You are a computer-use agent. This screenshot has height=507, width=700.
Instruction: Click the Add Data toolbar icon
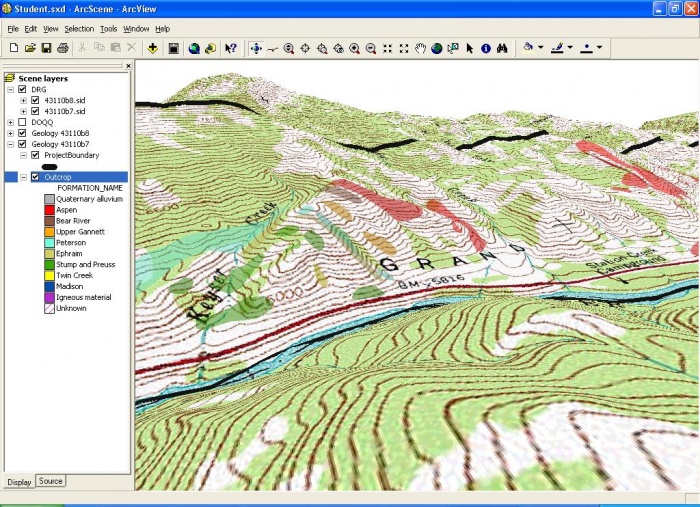[152, 48]
